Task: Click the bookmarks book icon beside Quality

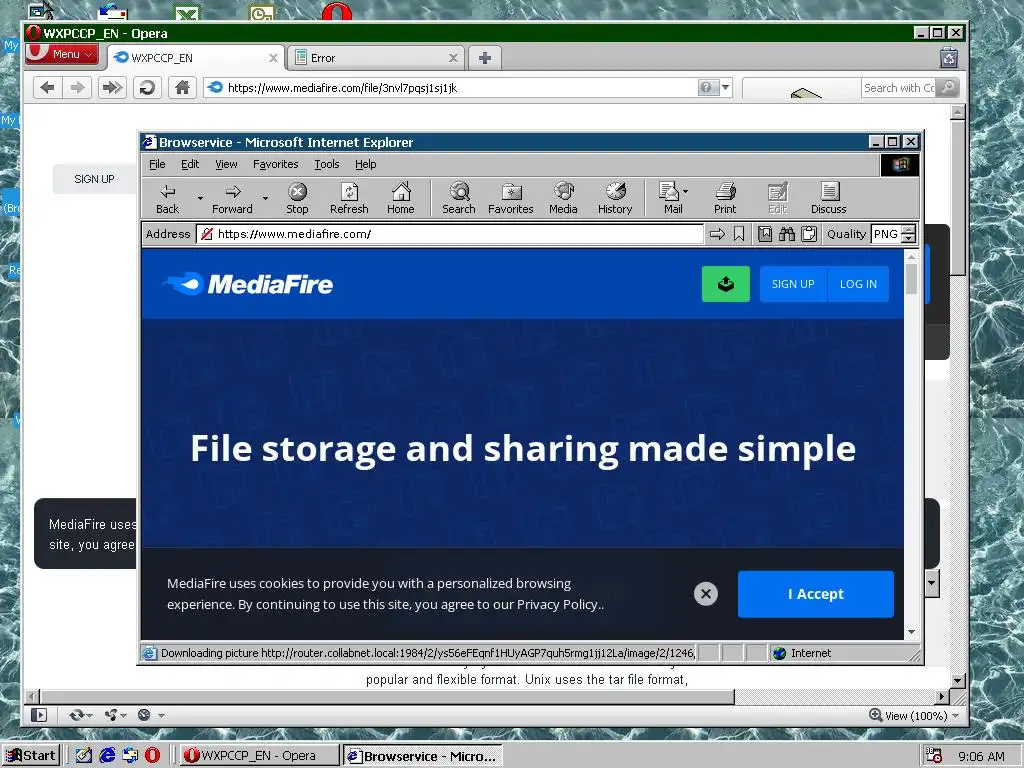Action: click(x=765, y=234)
